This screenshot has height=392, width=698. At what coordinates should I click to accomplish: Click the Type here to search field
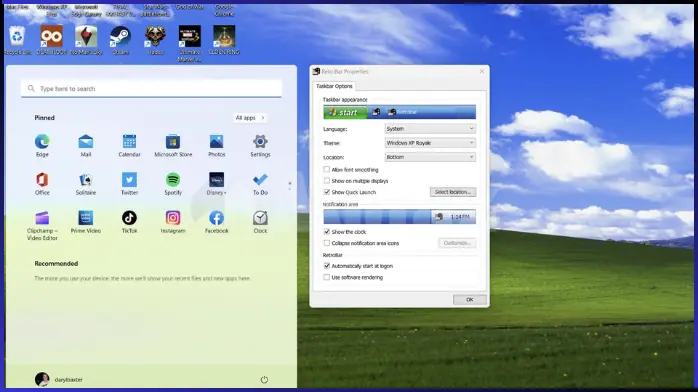(x=151, y=89)
